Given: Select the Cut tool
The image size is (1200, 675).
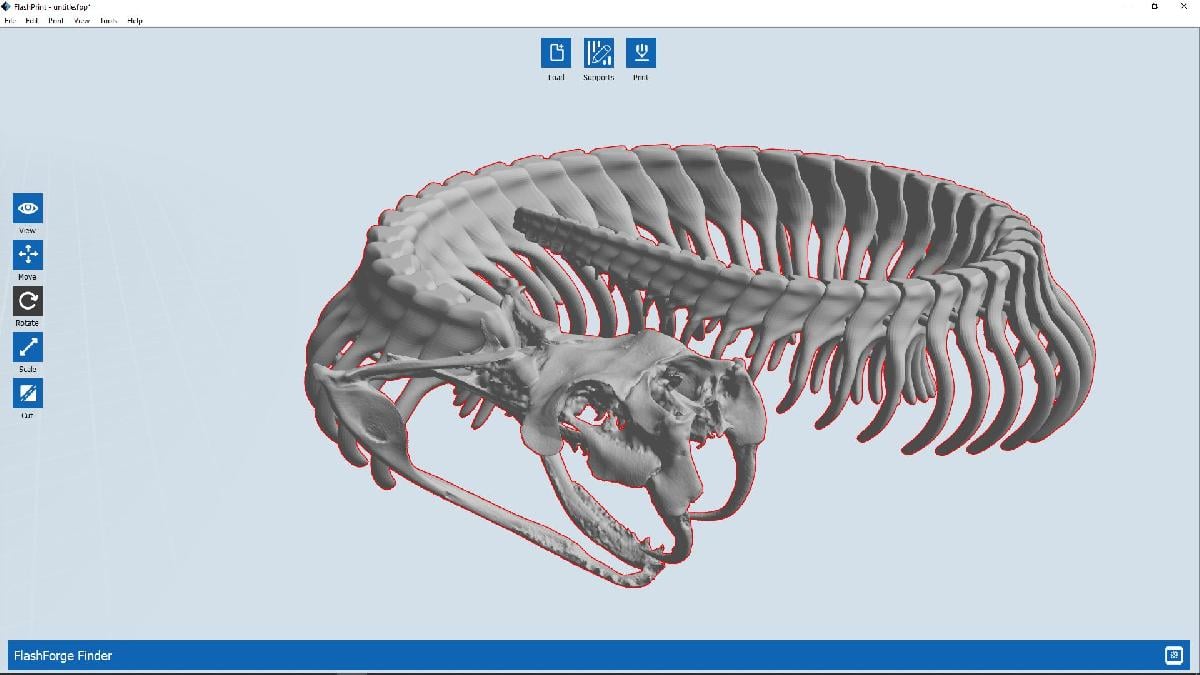Looking at the screenshot, I should click(x=28, y=393).
